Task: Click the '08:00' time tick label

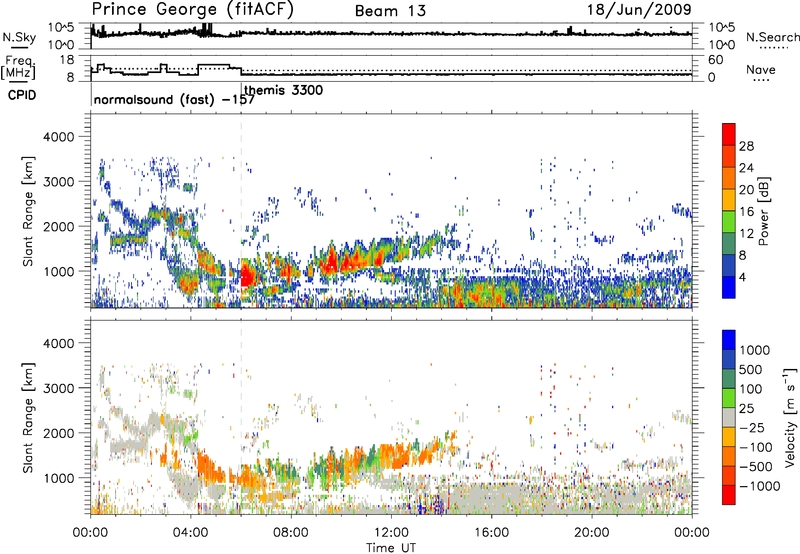Action: point(291,533)
